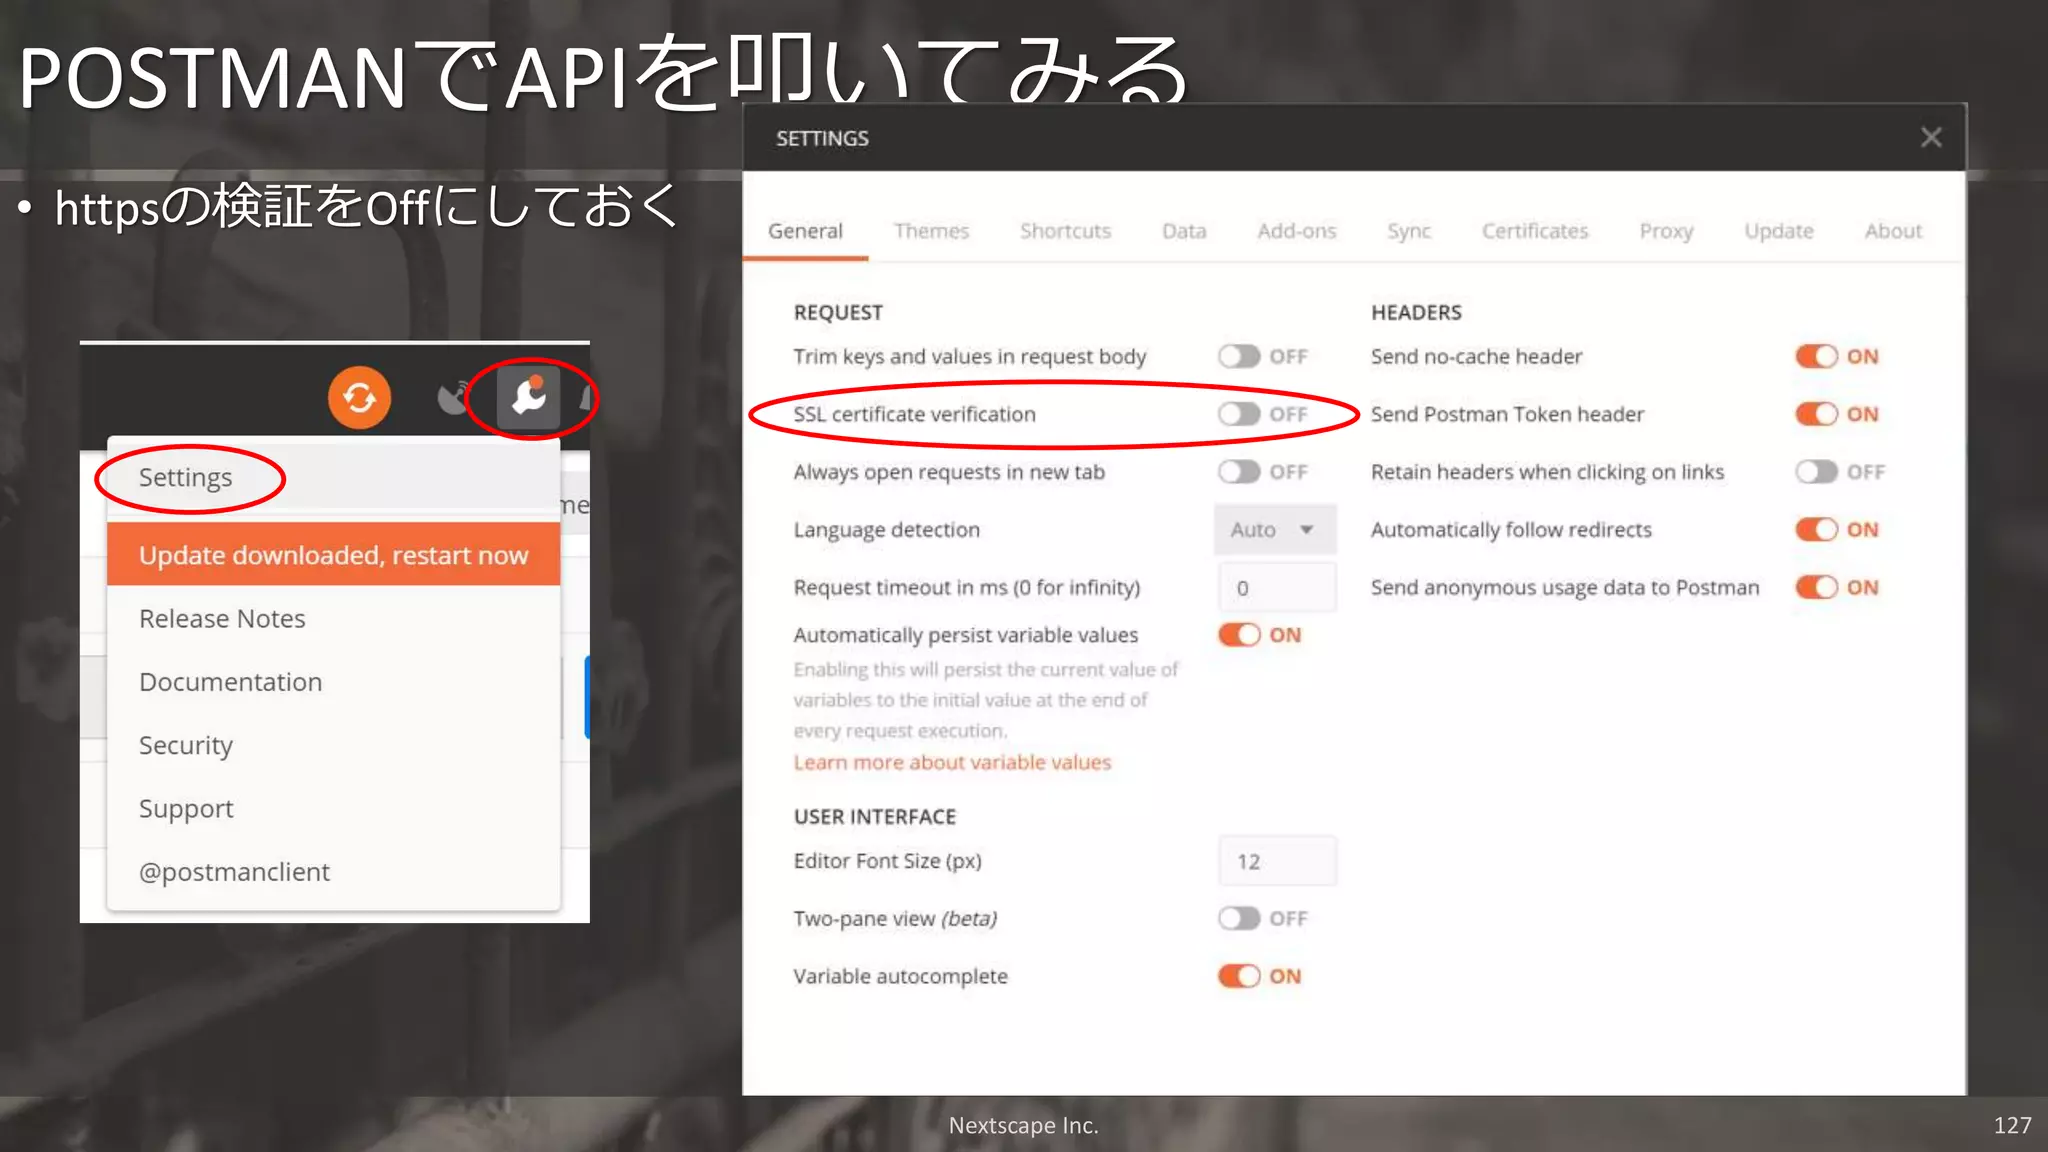The width and height of the screenshot is (2048, 1152).
Task: Open the wrench settings menu icon
Action: click(529, 398)
